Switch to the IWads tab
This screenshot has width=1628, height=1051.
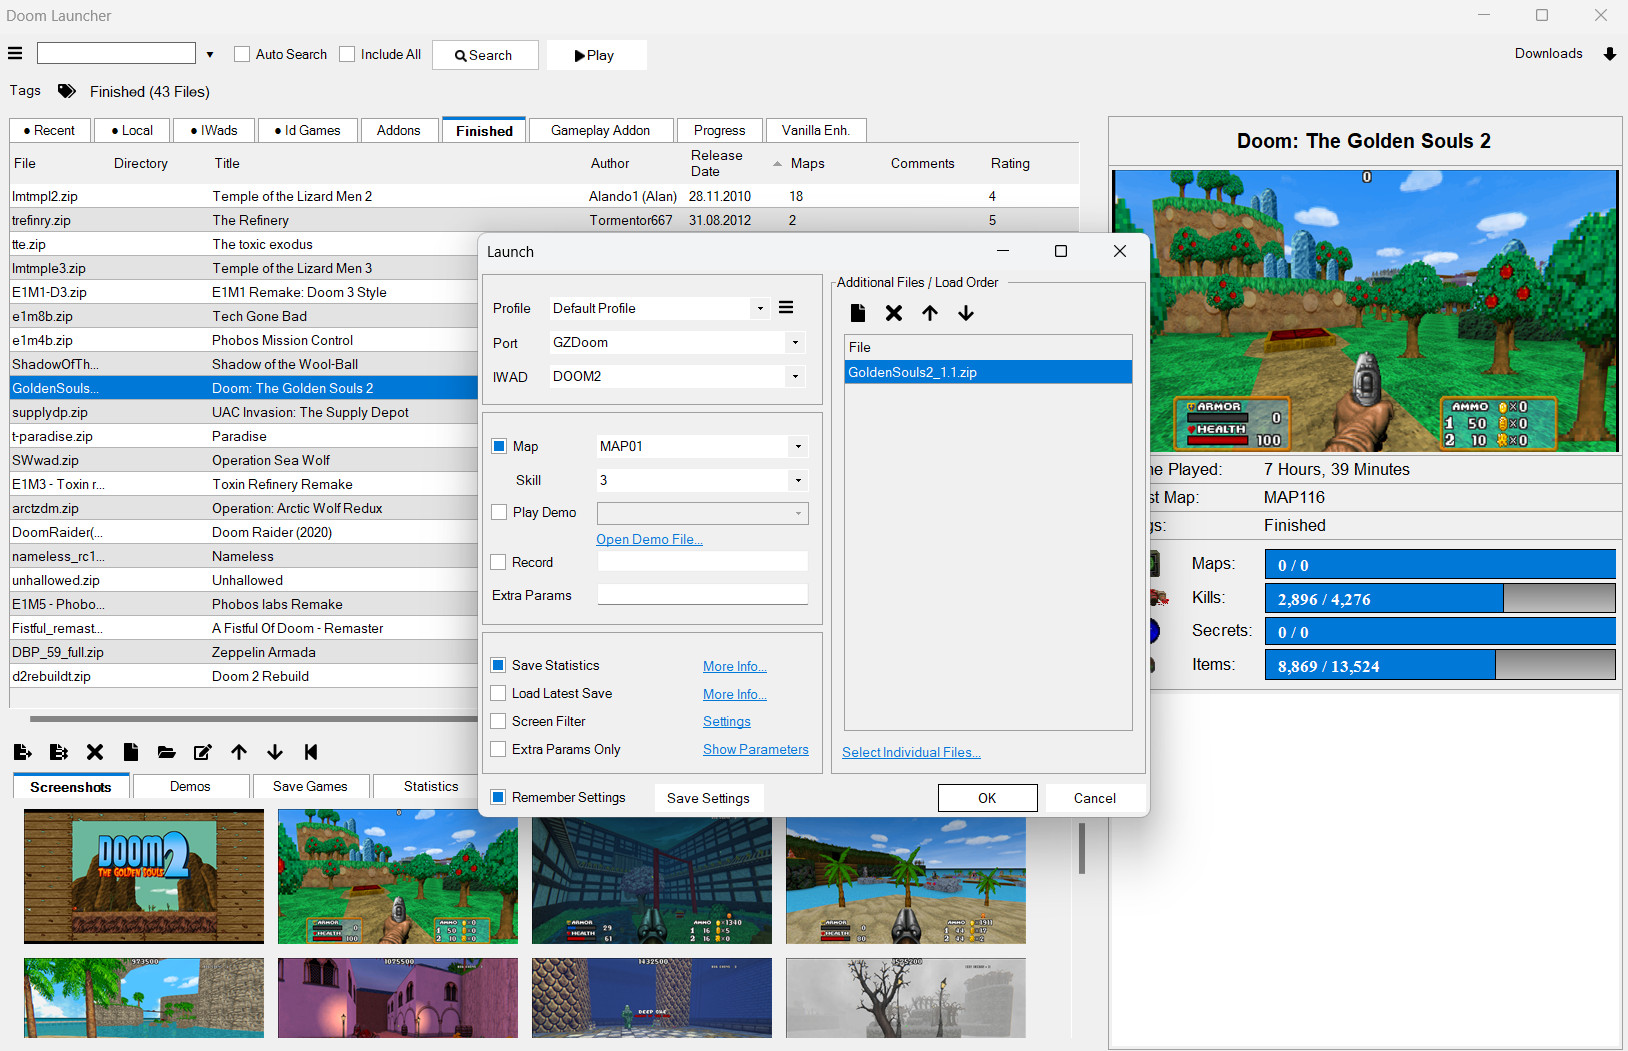tap(214, 130)
